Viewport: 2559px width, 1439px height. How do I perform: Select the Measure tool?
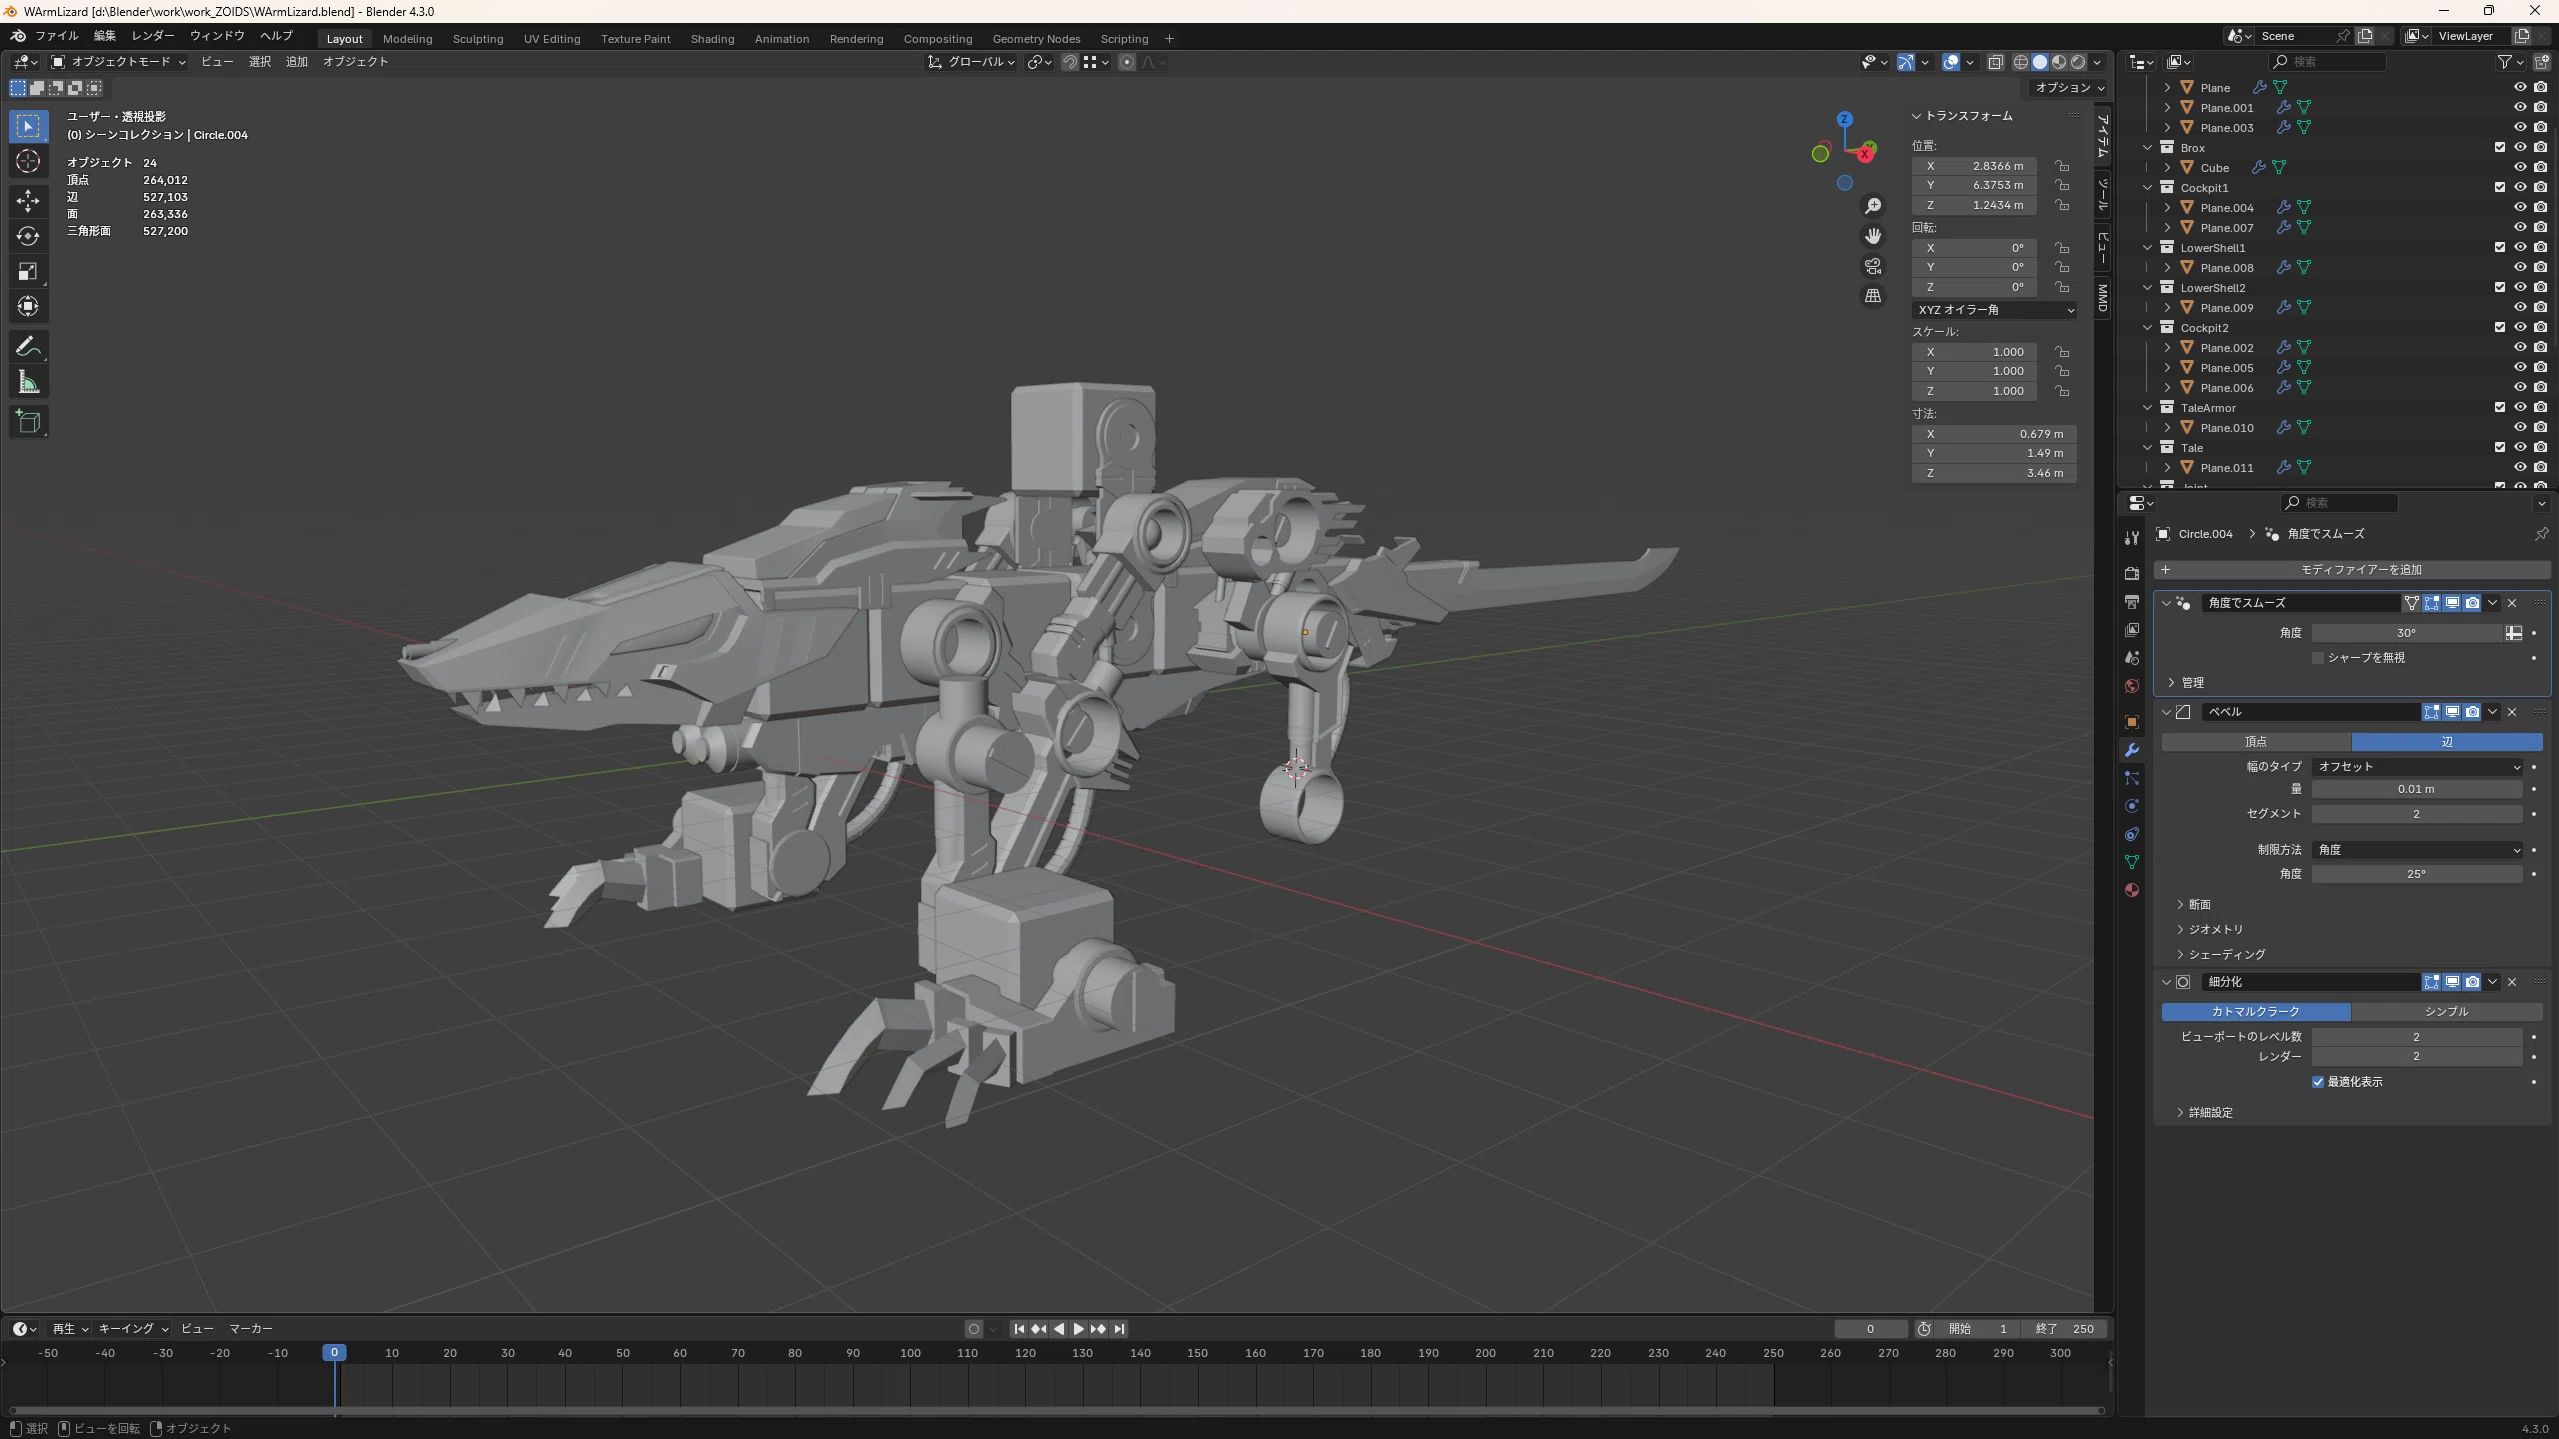click(28, 382)
